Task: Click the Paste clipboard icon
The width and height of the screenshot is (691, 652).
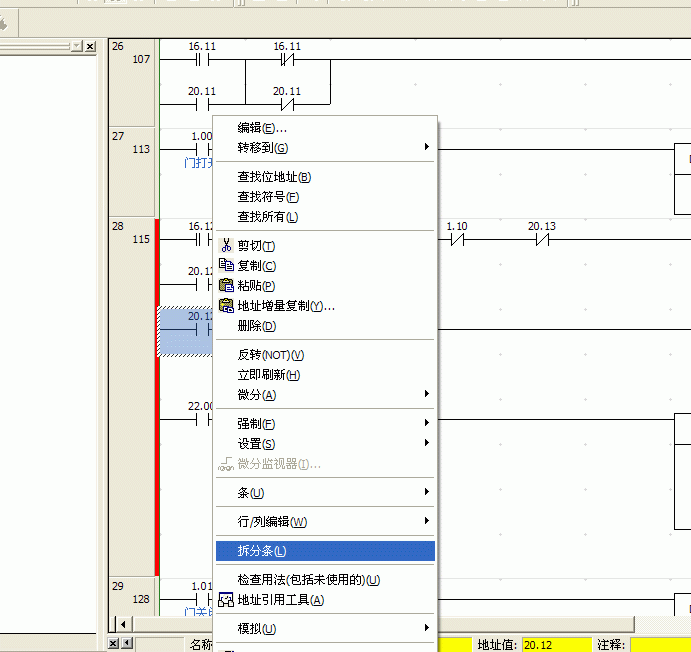Action: [226, 286]
